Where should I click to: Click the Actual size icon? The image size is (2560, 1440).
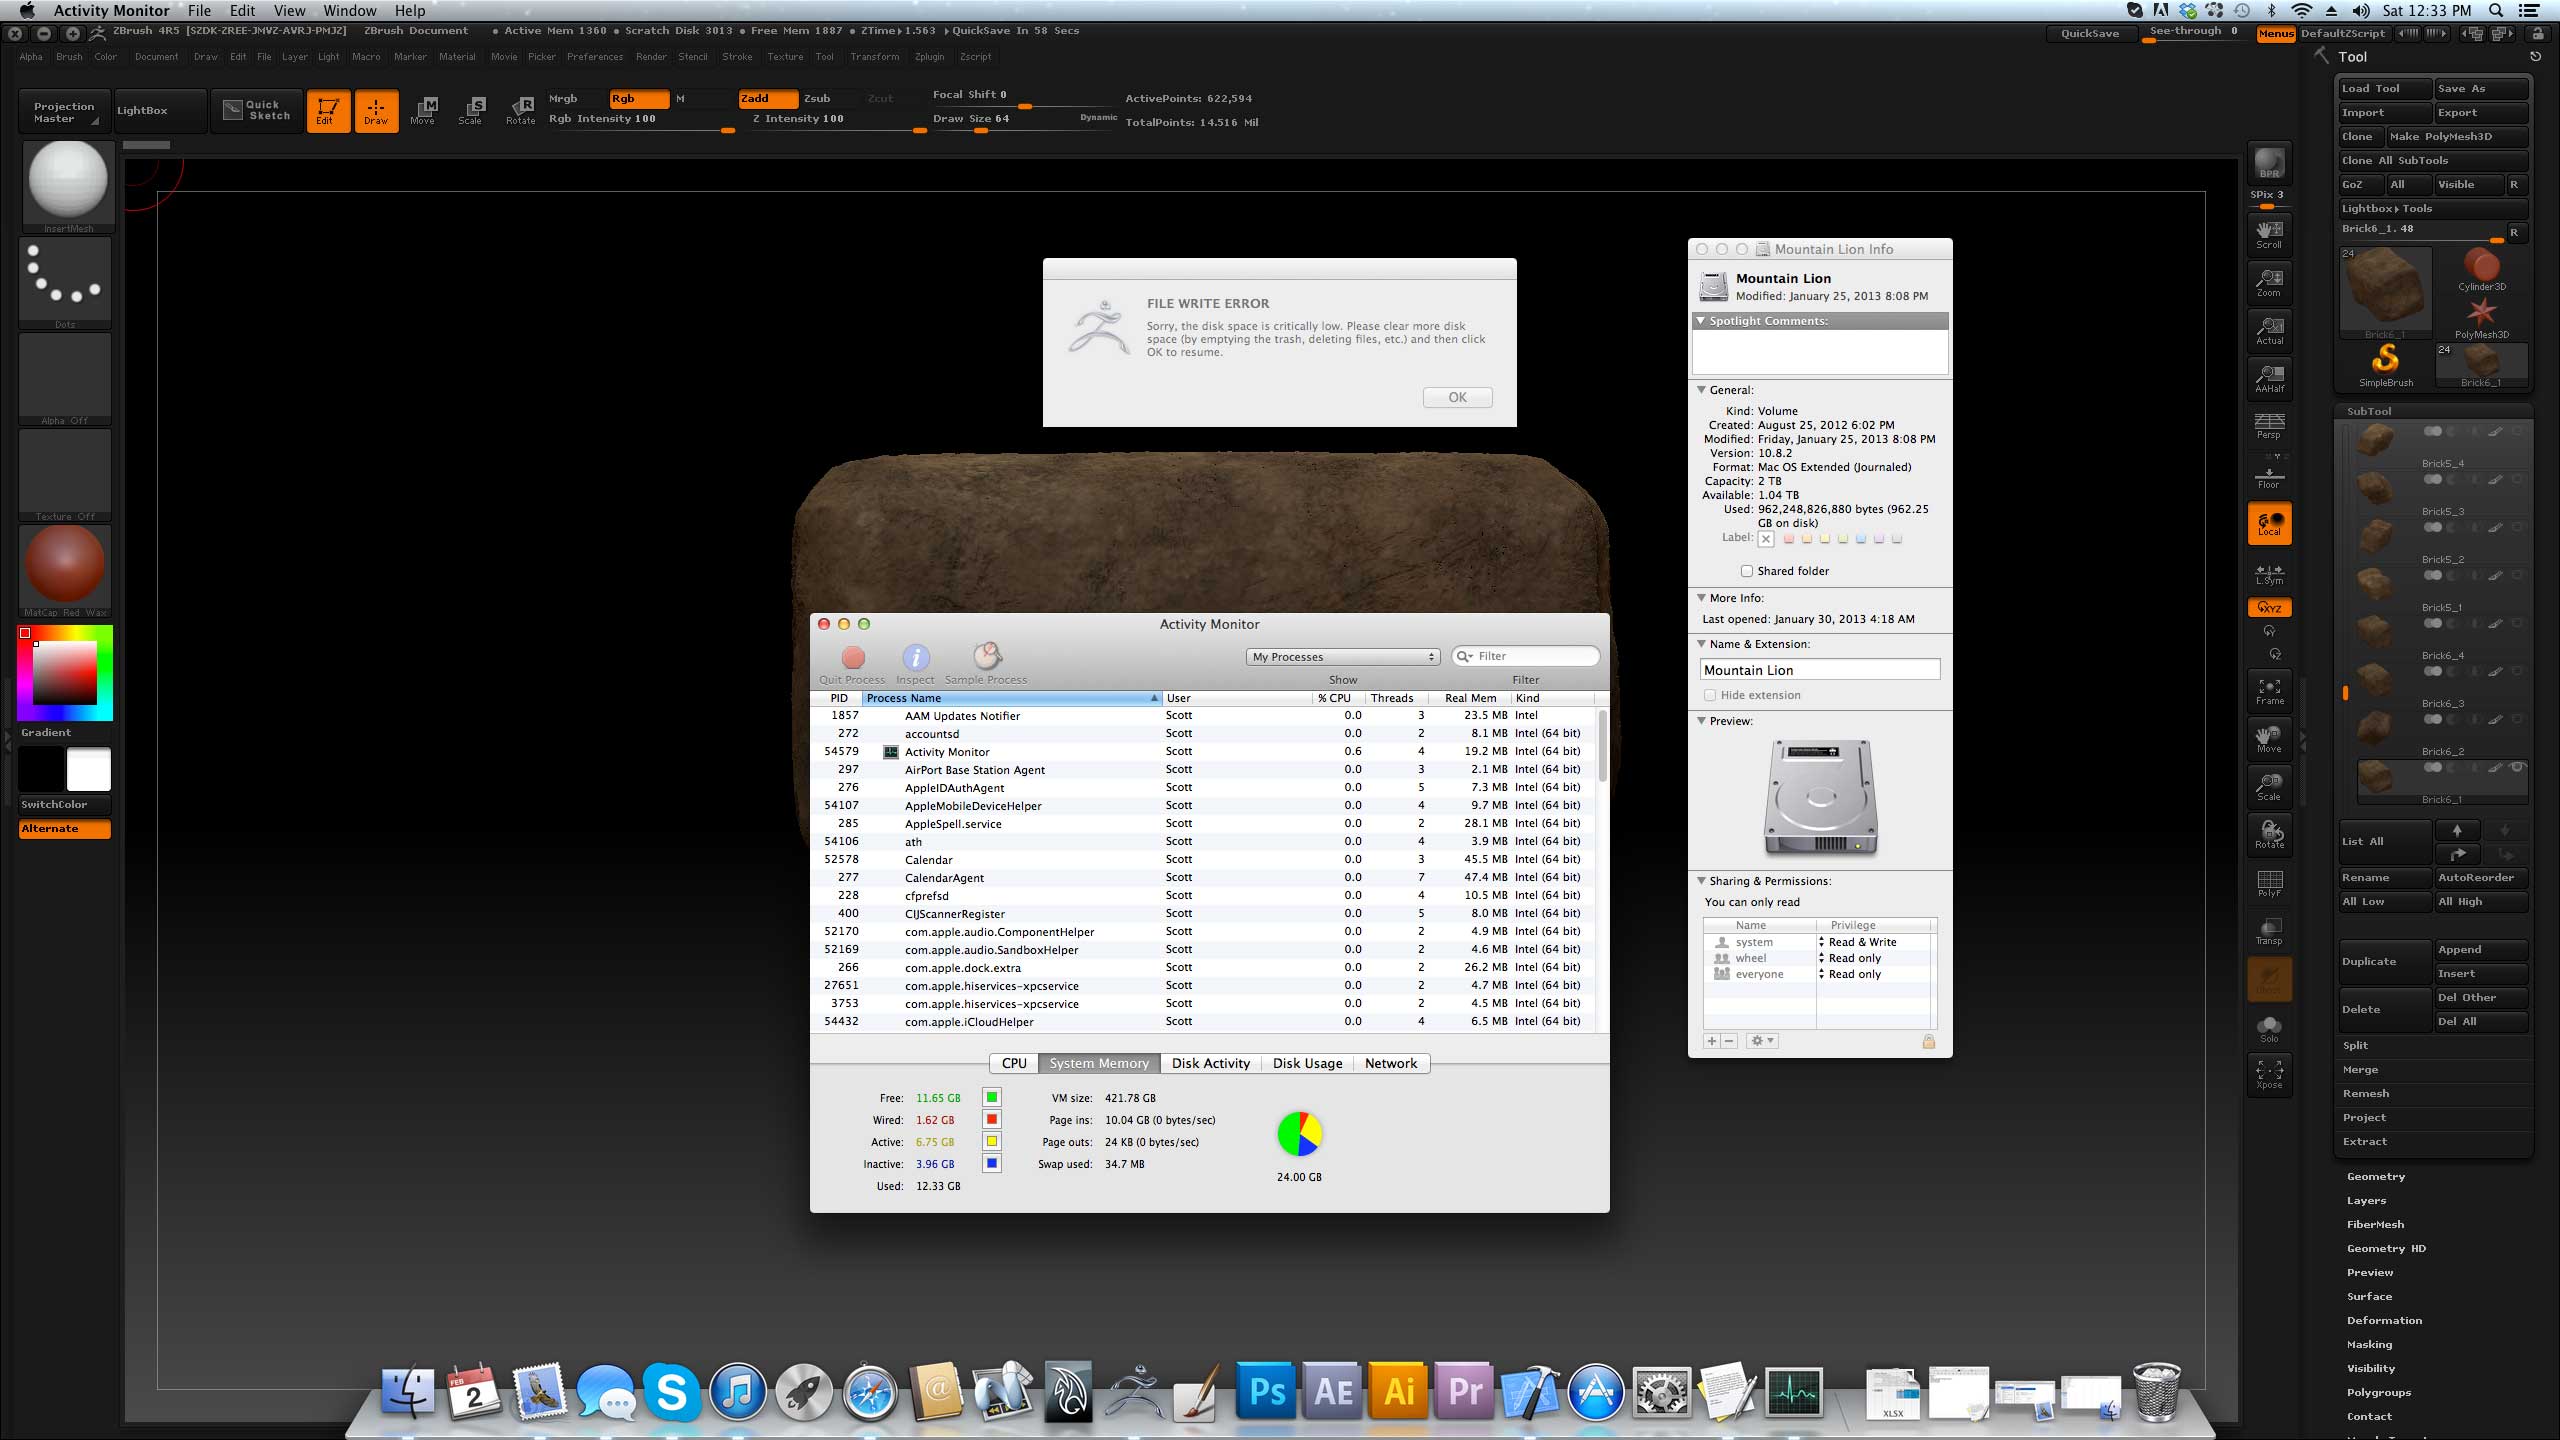pos(2269,331)
